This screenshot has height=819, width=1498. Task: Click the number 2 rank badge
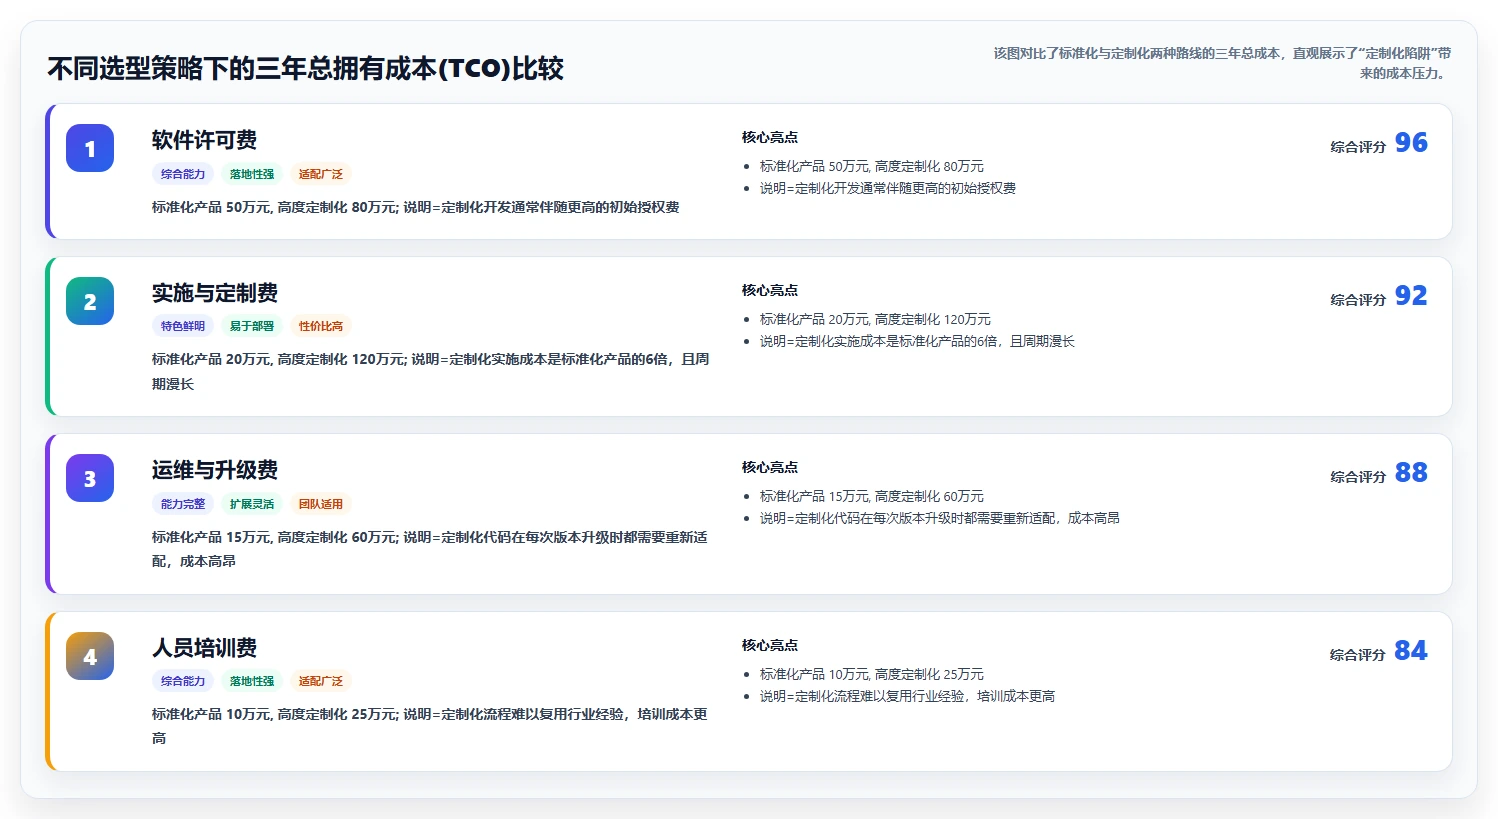[x=90, y=301]
